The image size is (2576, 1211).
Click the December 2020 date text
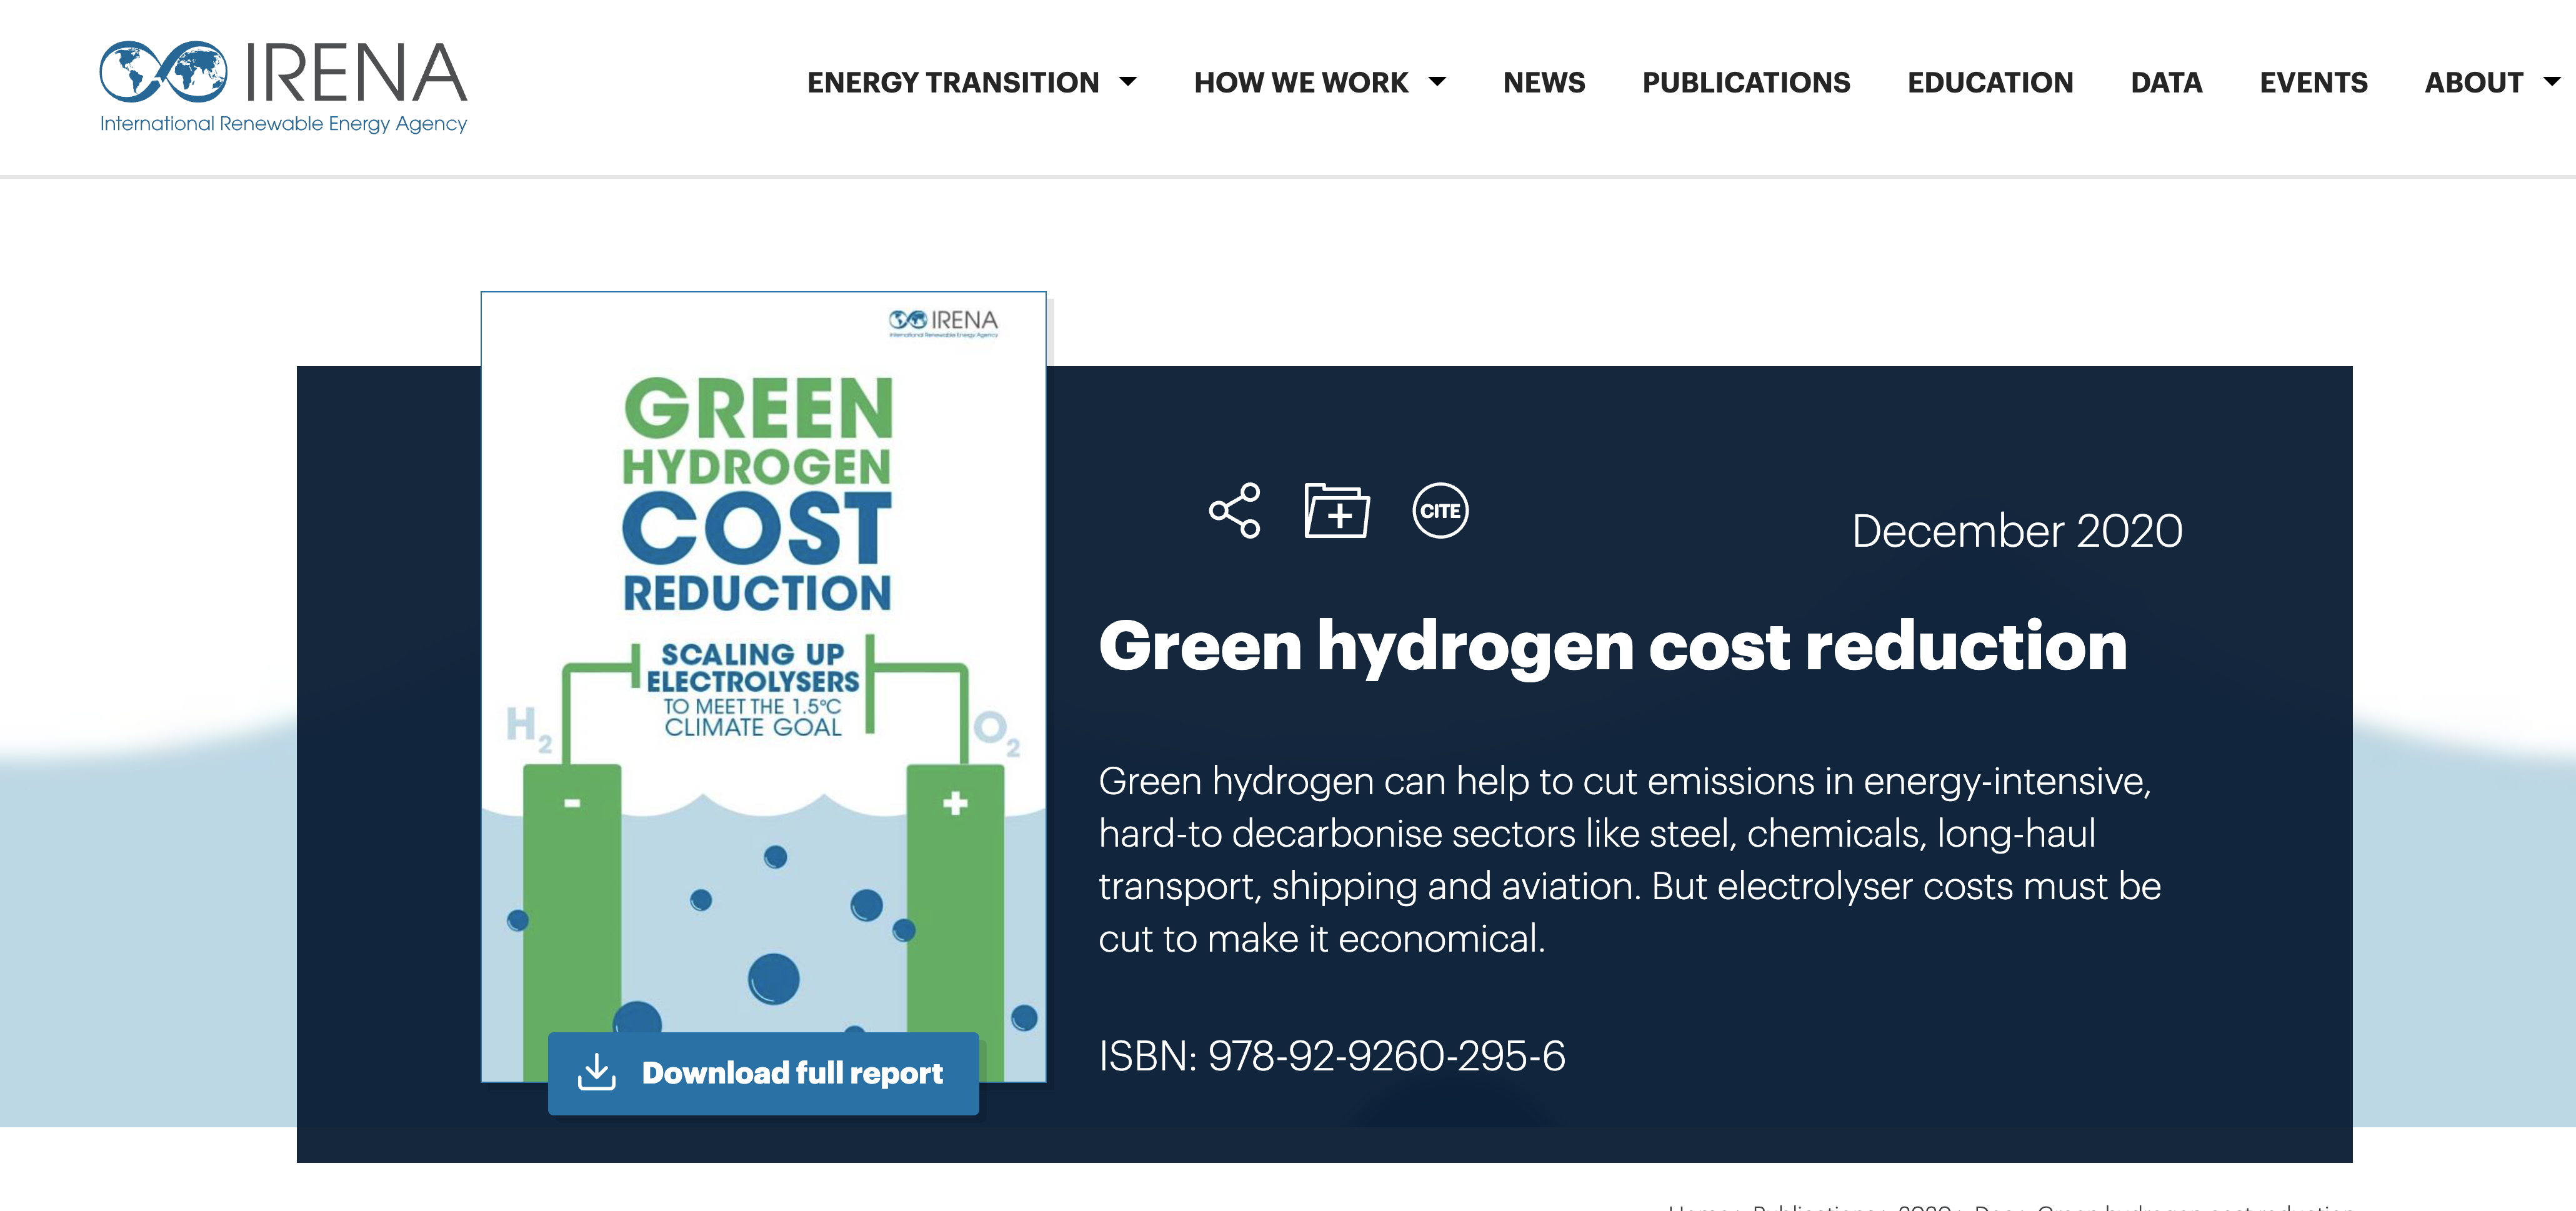[x=2016, y=531]
